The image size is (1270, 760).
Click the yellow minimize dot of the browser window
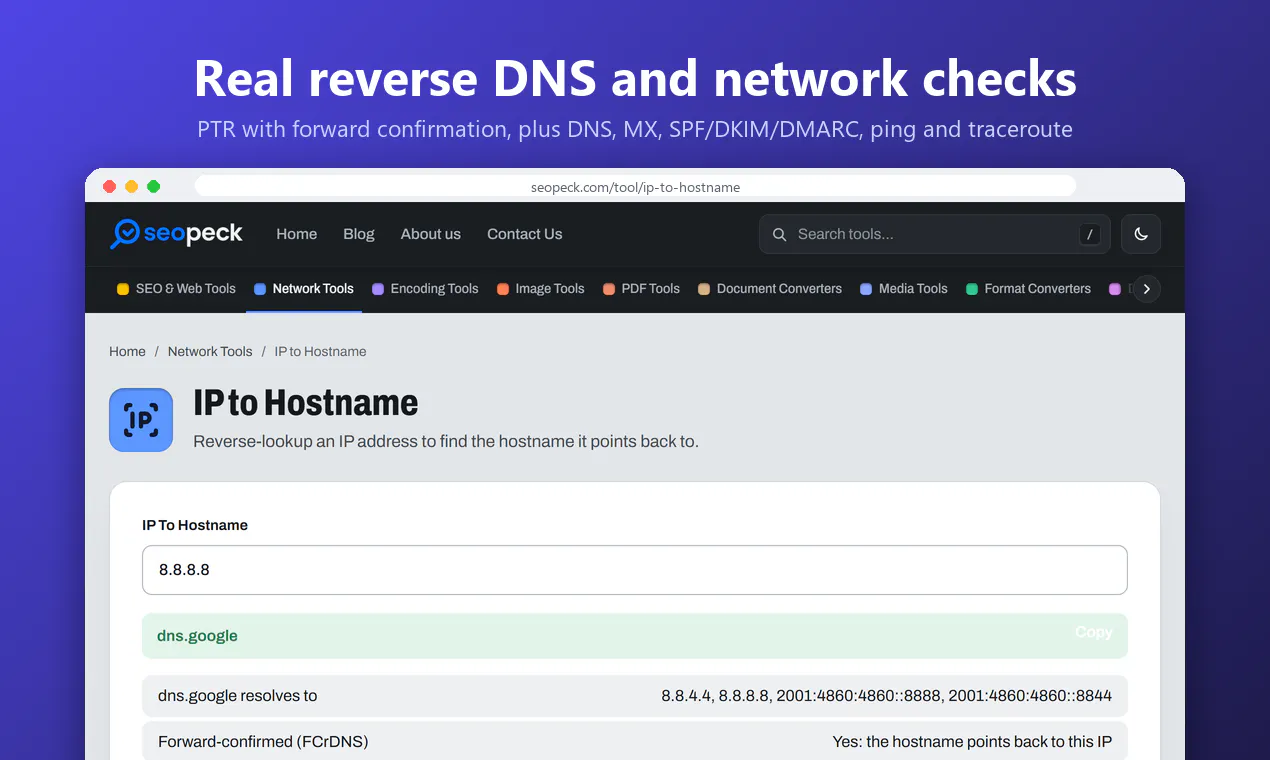(x=132, y=187)
